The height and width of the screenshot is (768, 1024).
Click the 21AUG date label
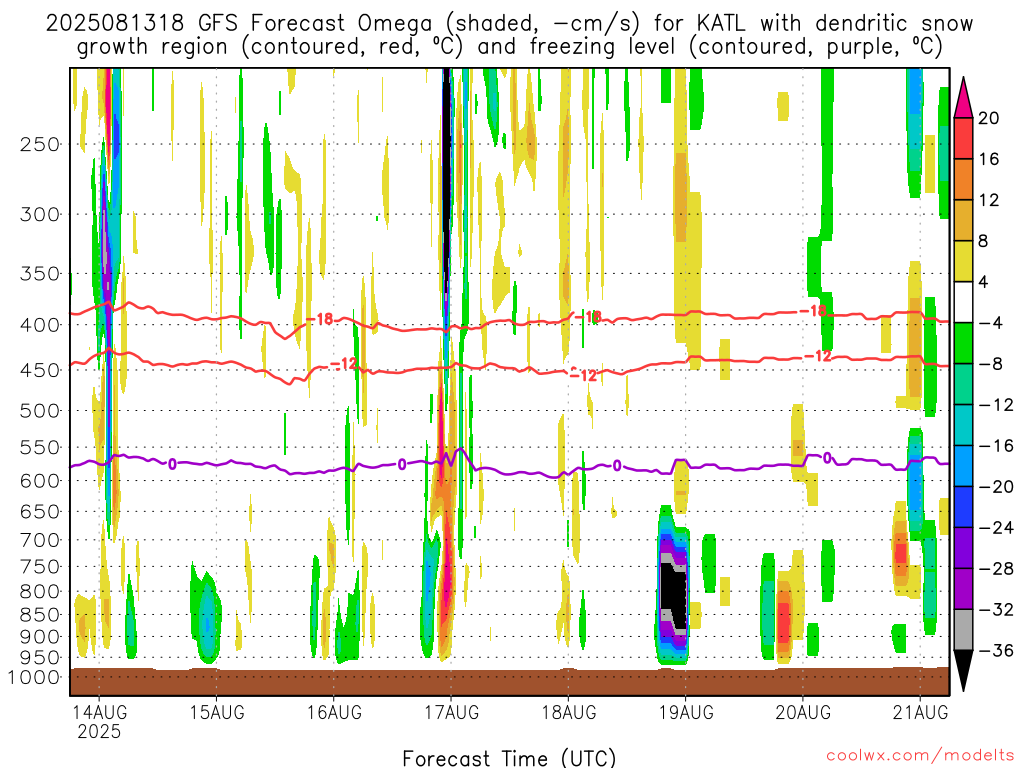[920, 712]
